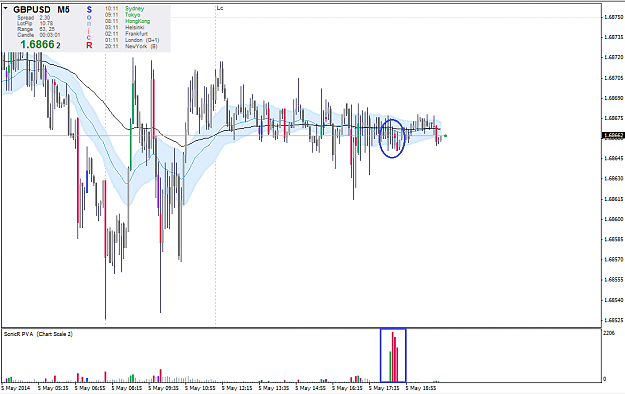This screenshot has height=394, width=625.
Task: Select the London (G+1) 01:11 row
Action: click(132, 40)
